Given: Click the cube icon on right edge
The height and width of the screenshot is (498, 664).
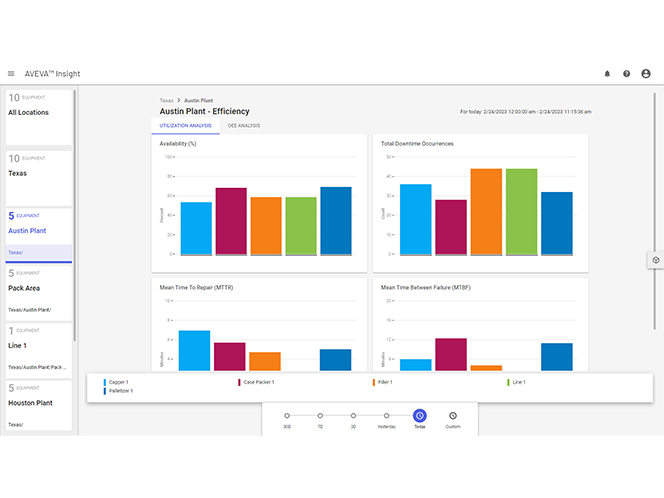Looking at the screenshot, I should tap(655, 260).
